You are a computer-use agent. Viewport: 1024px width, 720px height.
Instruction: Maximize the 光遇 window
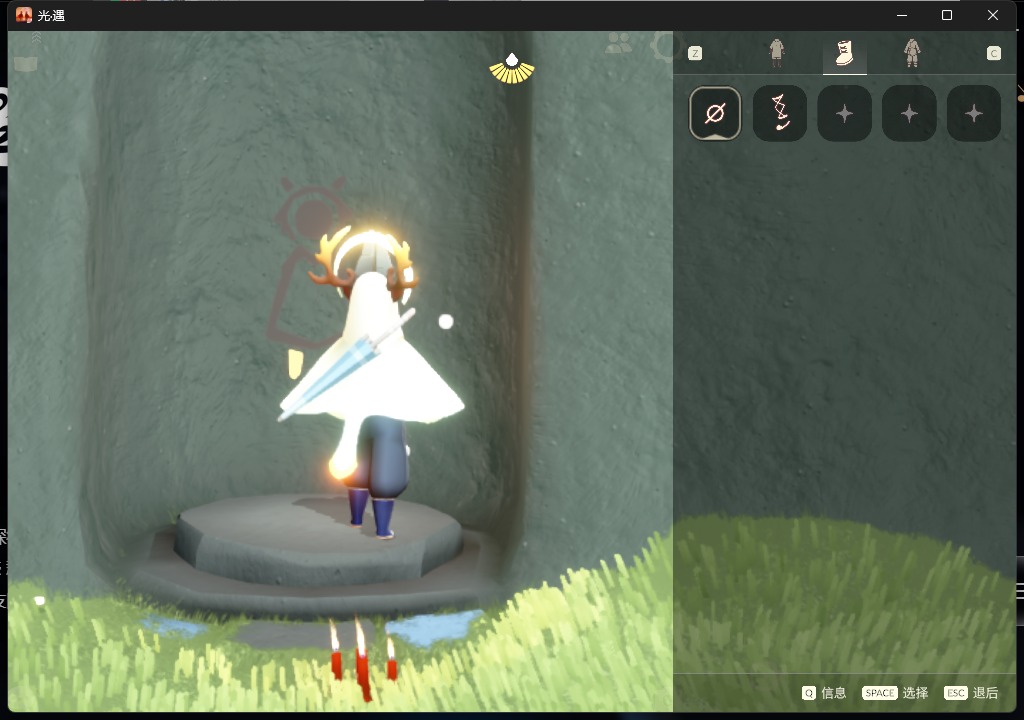947,15
